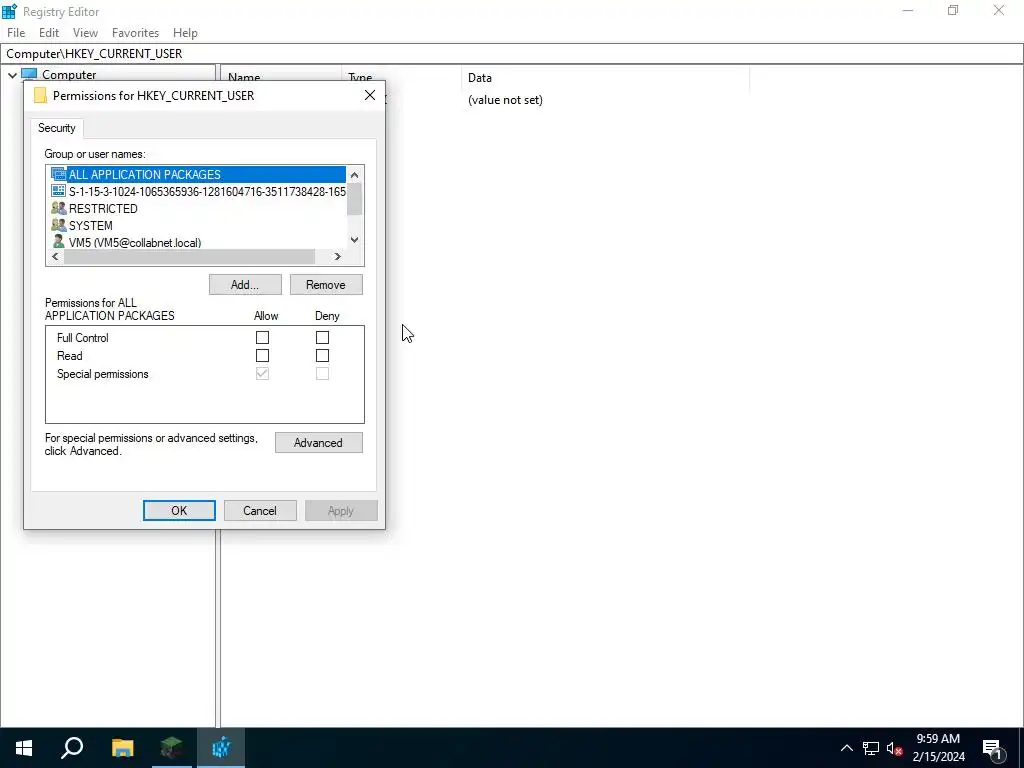
Task: Check Allow for Full Control
Action: pos(262,338)
